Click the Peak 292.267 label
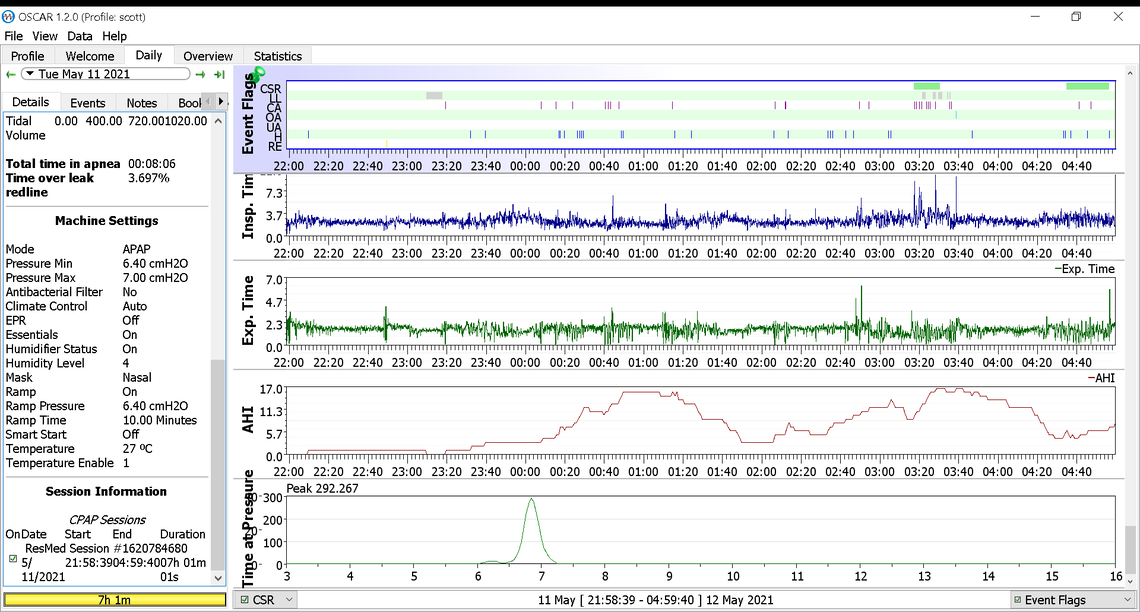Viewport: 1140px width, 612px height. coord(322,488)
